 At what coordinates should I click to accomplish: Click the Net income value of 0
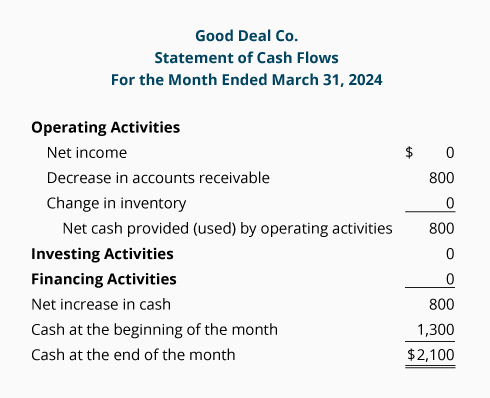point(450,153)
